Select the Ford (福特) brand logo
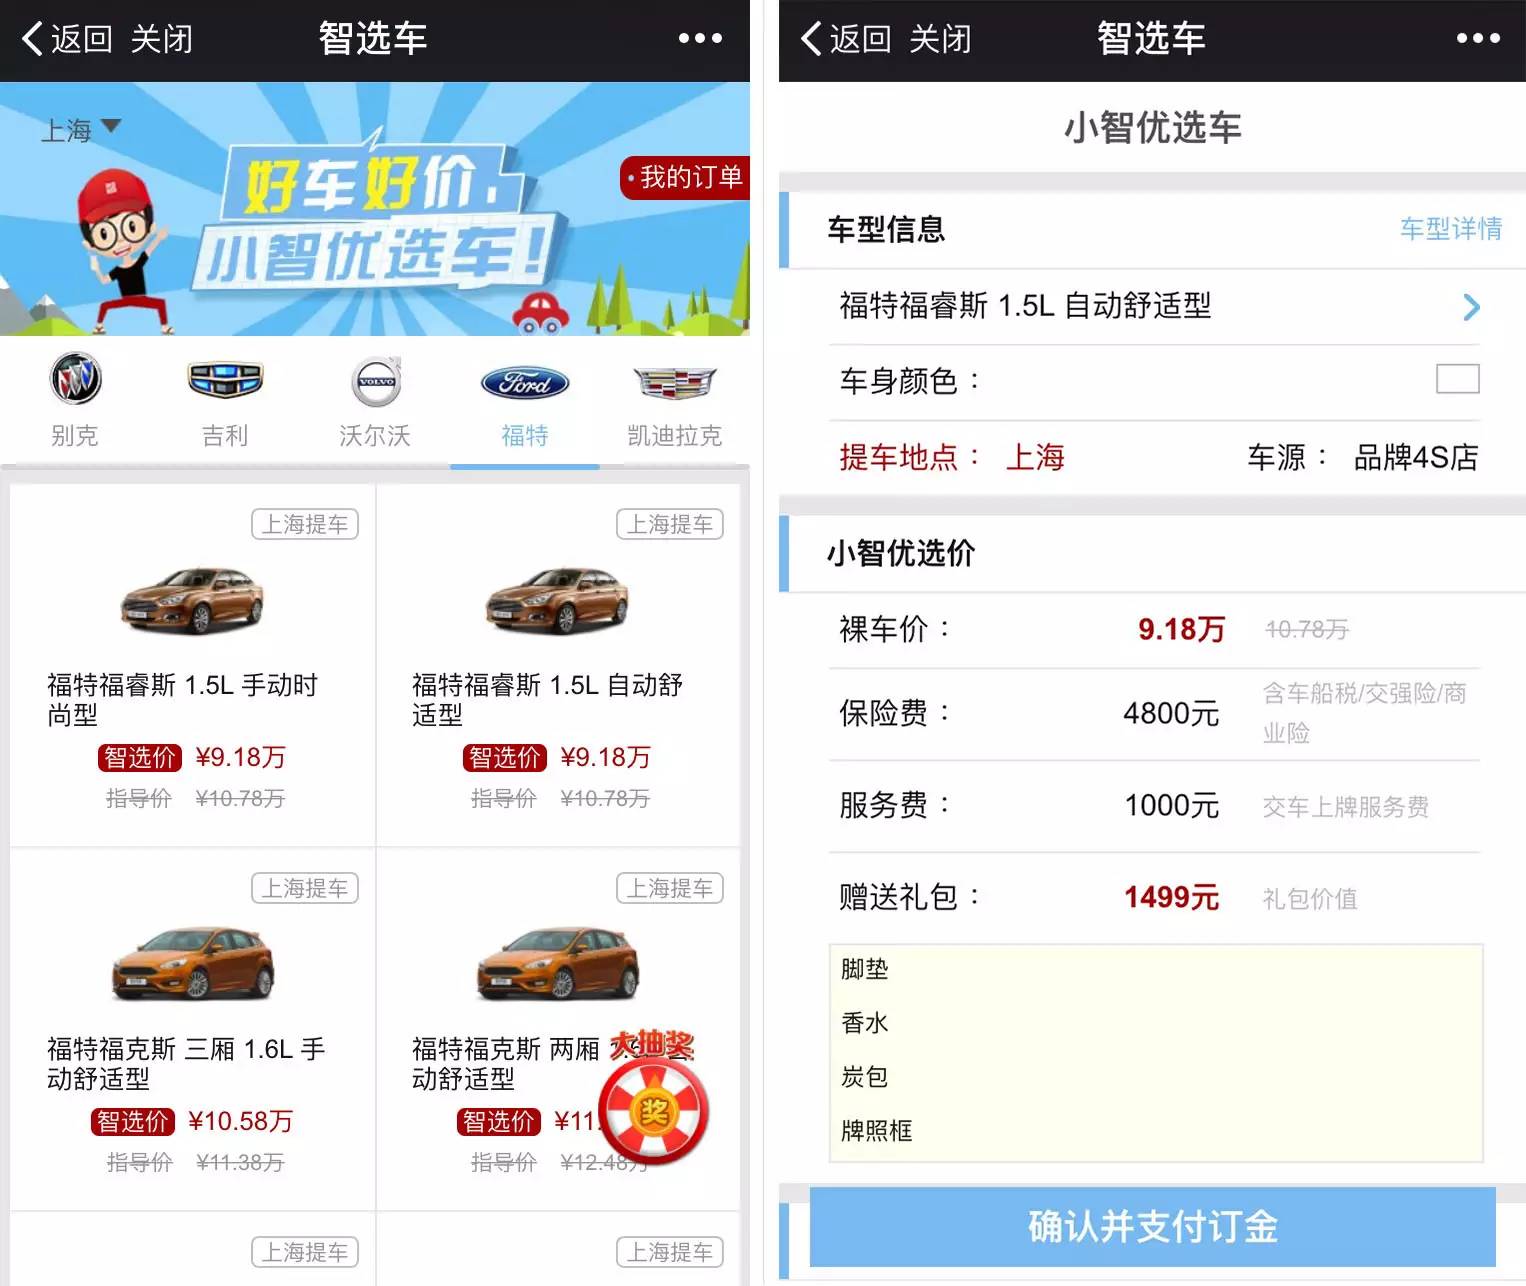 click(525, 383)
